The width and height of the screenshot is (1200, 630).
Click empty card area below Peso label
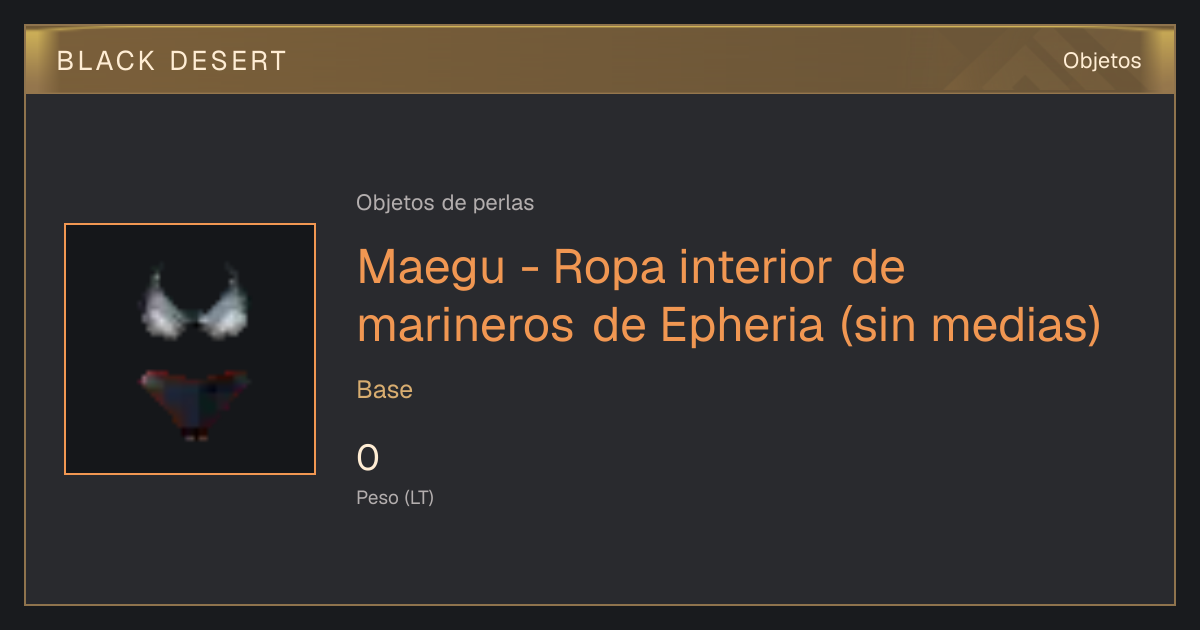600,560
